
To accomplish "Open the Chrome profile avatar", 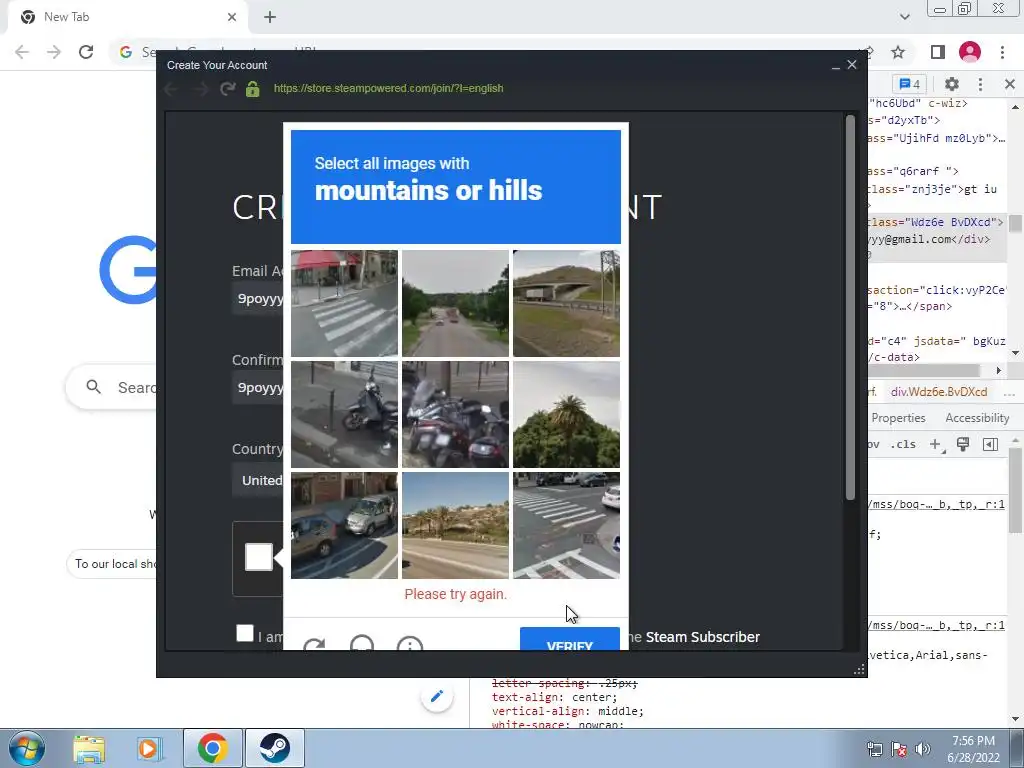I will coord(970,52).
